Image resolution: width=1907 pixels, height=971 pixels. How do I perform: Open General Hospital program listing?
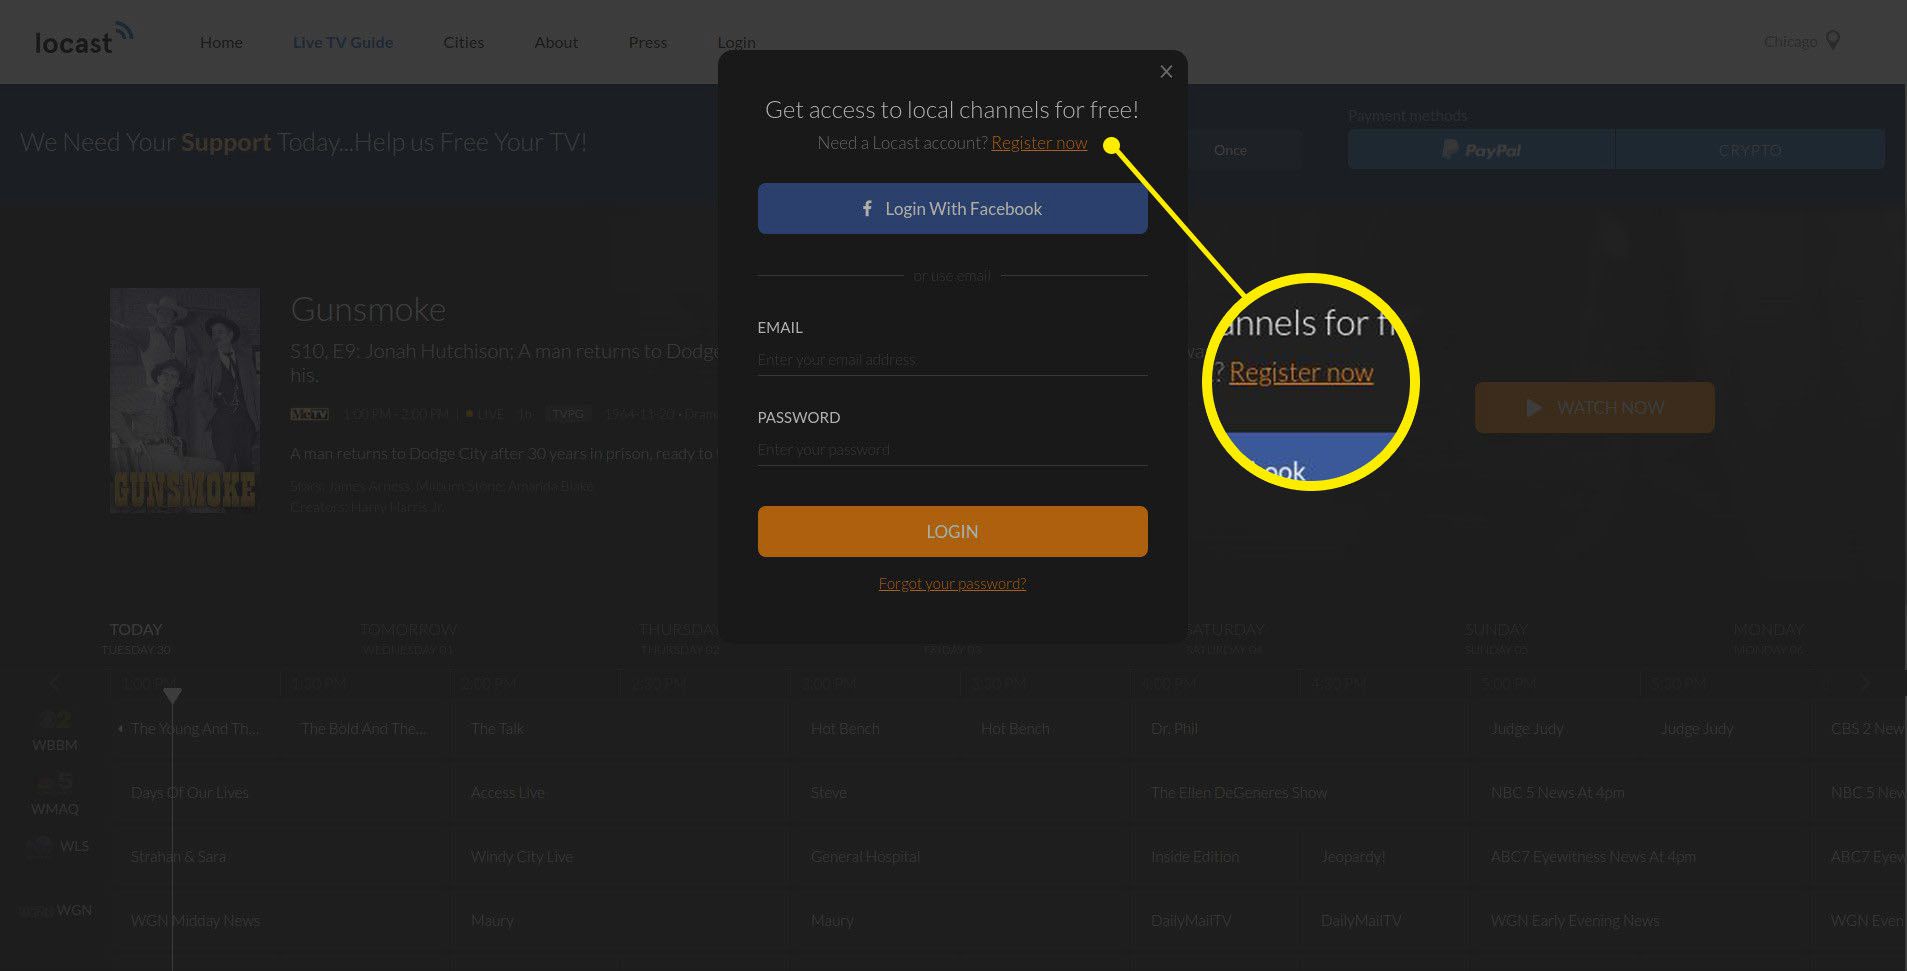click(x=865, y=857)
